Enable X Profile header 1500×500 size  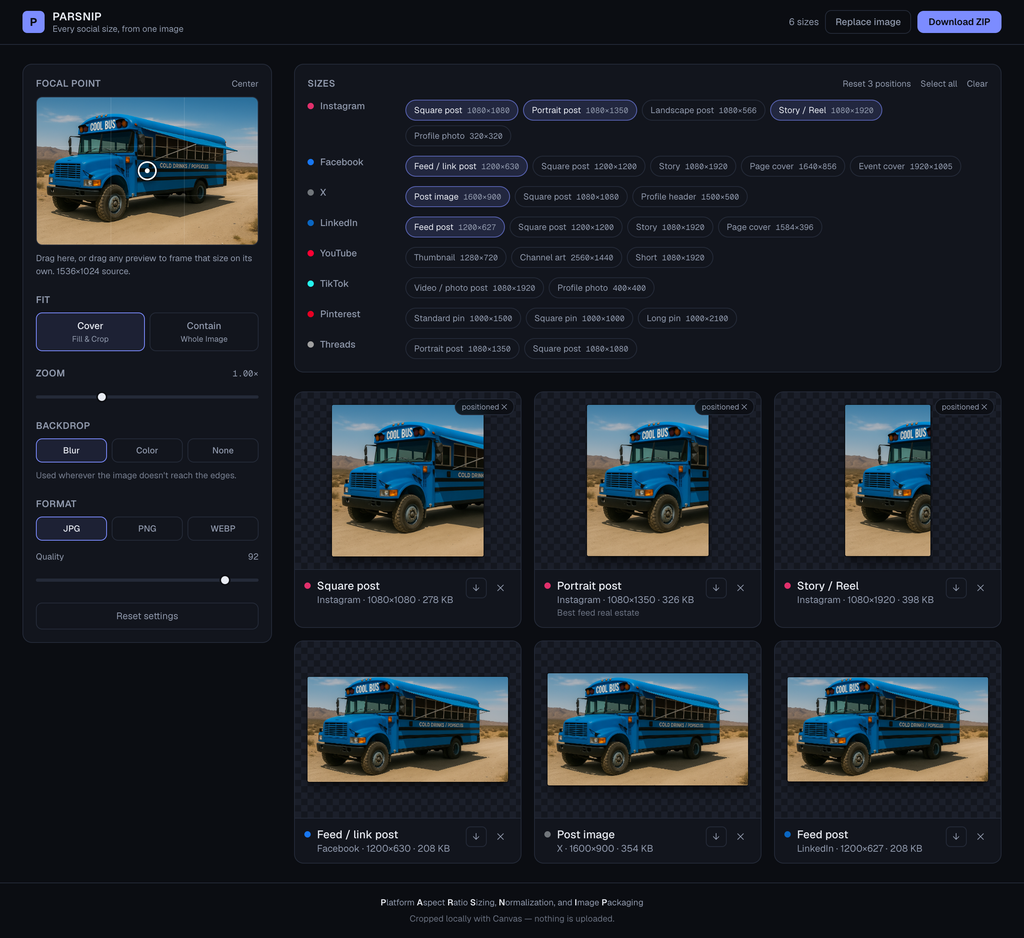(690, 197)
